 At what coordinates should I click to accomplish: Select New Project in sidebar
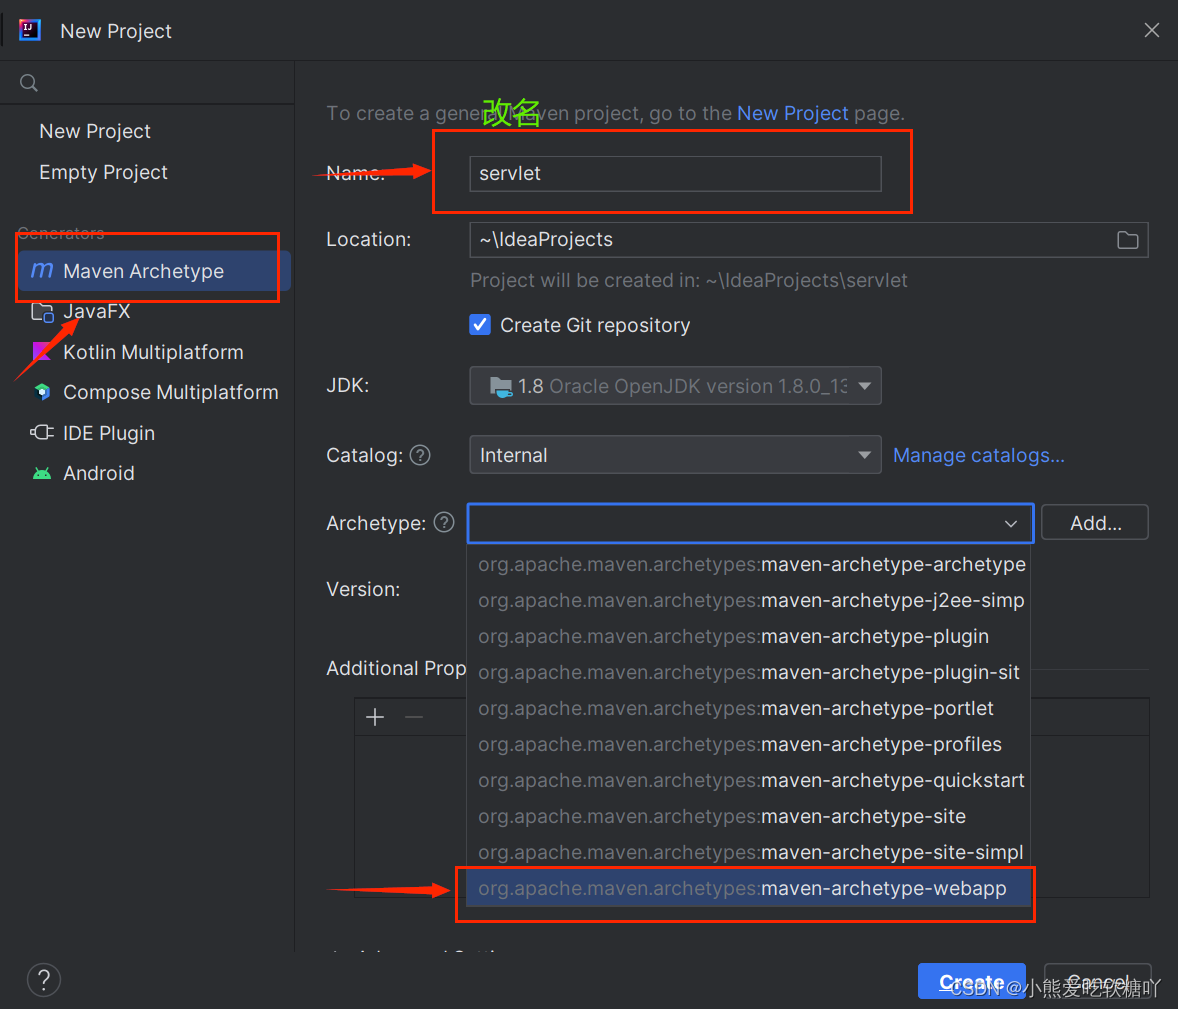95,131
